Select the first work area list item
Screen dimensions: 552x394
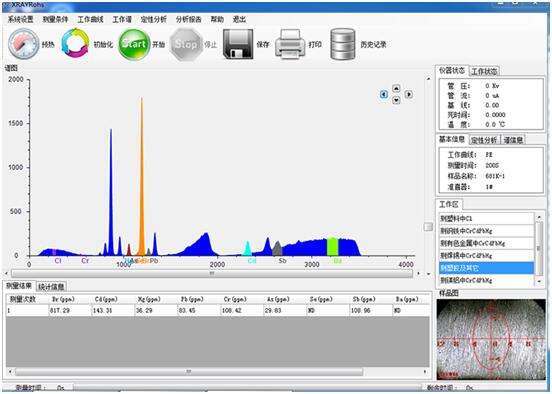tap(487, 218)
